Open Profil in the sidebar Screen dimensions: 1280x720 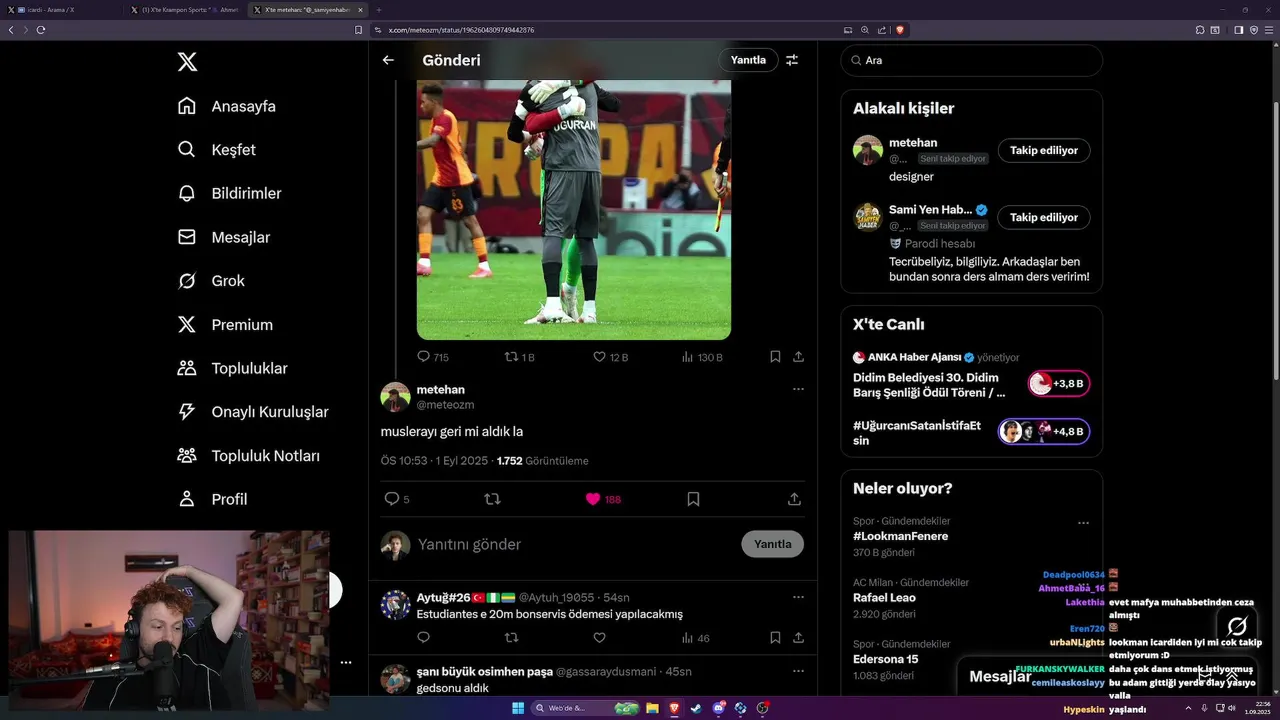point(212,499)
